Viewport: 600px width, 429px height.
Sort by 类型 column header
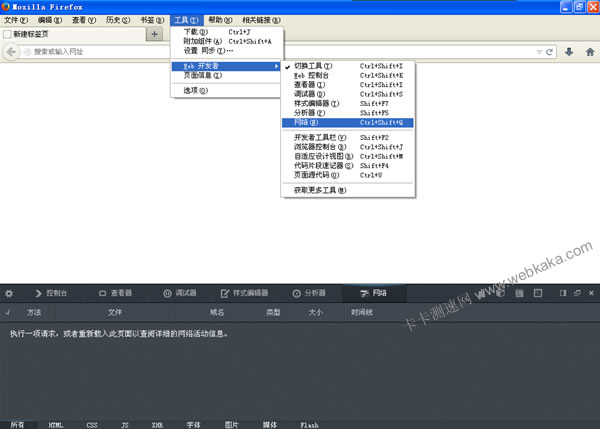coord(273,312)
